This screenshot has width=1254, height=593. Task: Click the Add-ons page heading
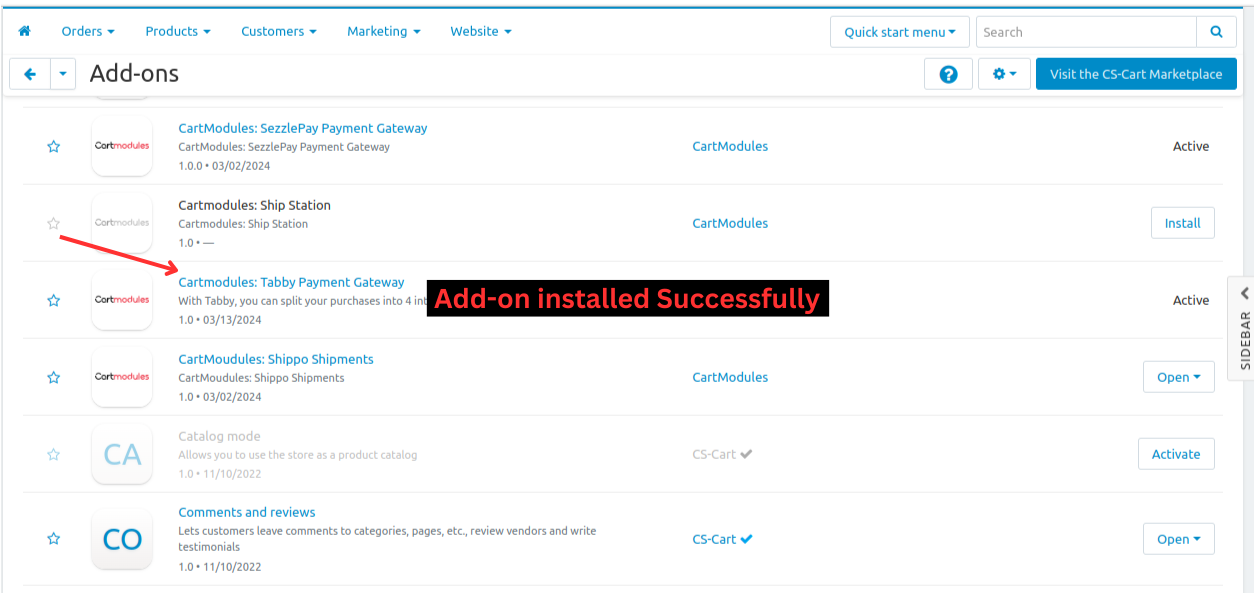coord(134,74)
